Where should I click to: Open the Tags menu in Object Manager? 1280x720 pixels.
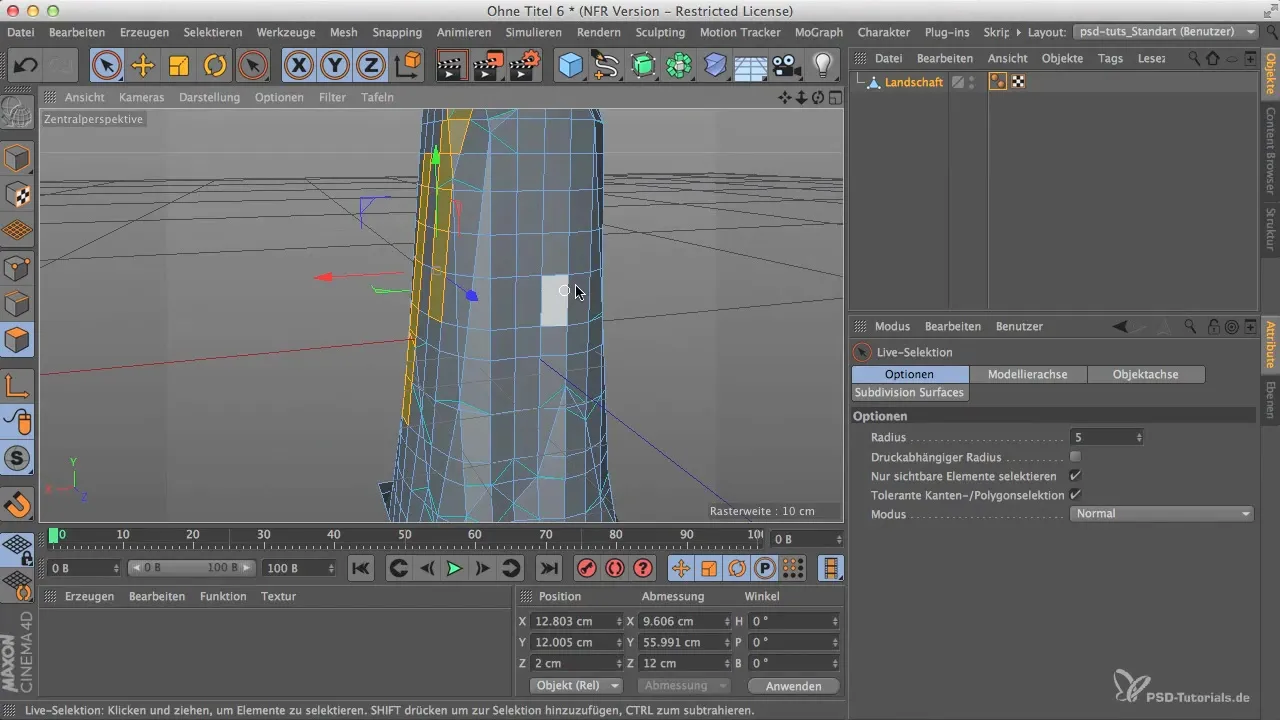(x=1110, y=58)
